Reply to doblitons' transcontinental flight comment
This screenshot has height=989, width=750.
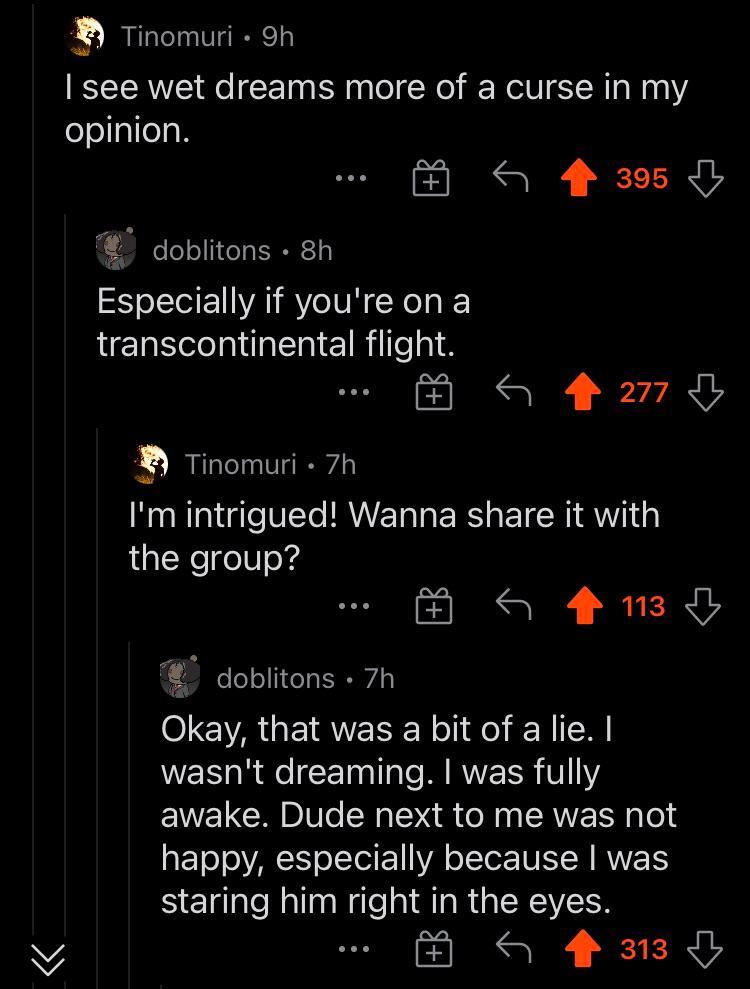coord(514,393)
